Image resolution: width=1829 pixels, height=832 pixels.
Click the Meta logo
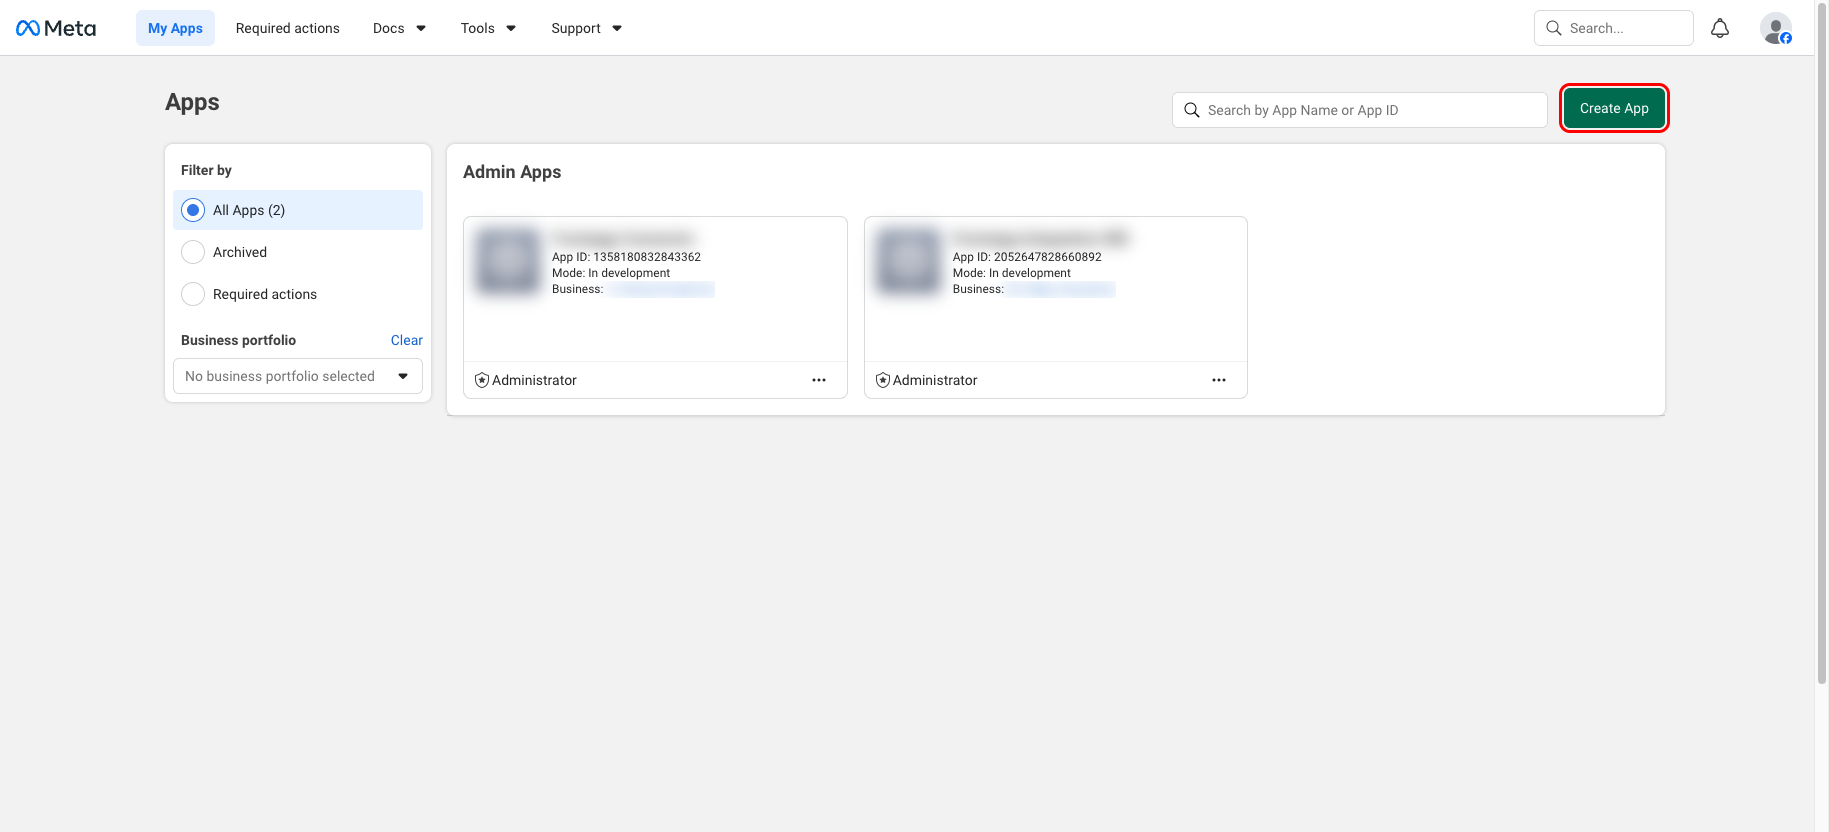tap(56, 28)
